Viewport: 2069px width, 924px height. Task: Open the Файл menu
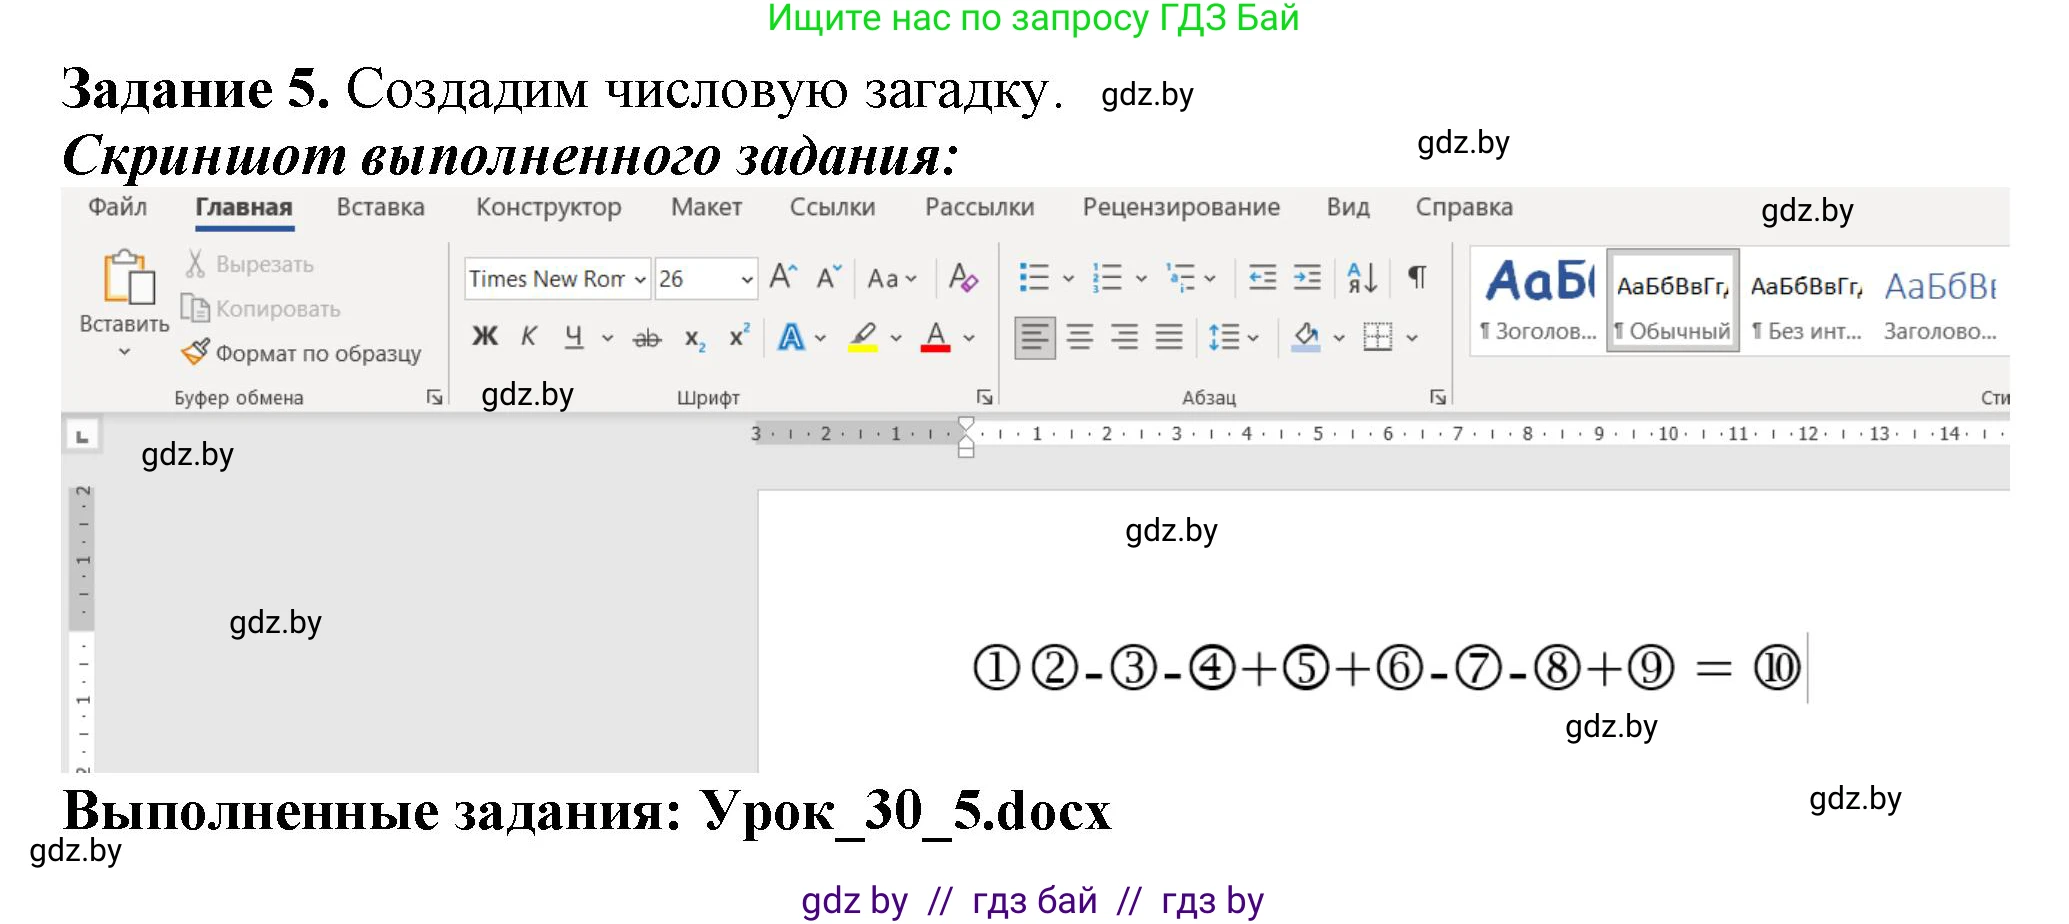pyautogui.click(x=117, y=207)
